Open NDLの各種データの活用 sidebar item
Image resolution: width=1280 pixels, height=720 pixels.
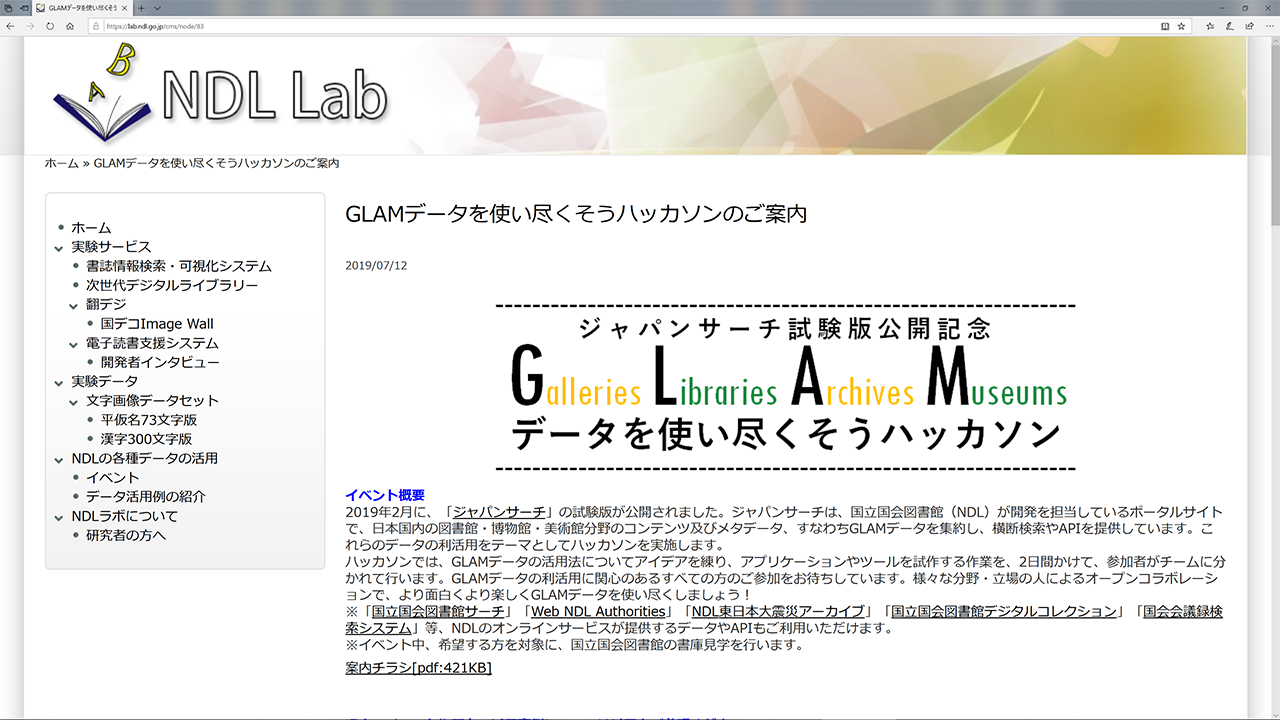(144, 459)
